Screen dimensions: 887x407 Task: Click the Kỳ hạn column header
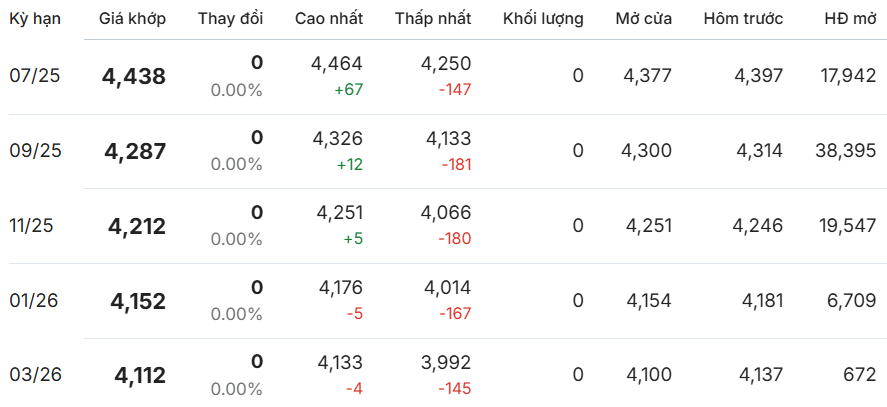35,19
